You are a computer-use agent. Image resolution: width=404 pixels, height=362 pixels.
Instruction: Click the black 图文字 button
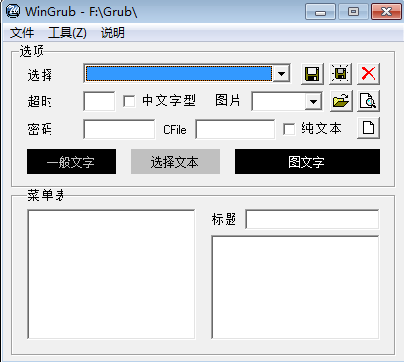pyautogui.click(x=307, y=162)
